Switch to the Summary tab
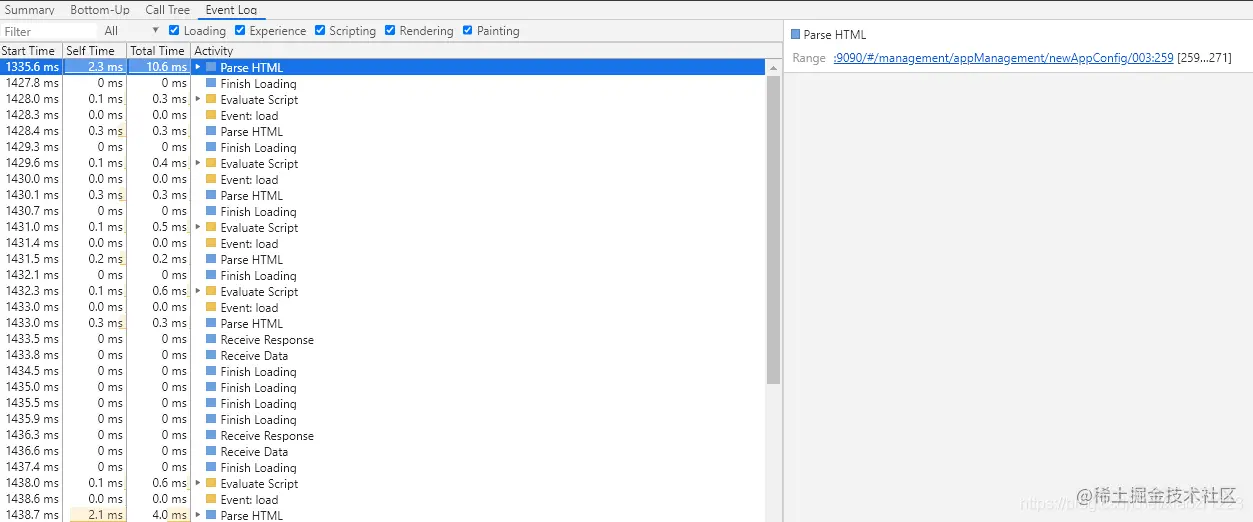1253x522 pixels. click(30, 10)
